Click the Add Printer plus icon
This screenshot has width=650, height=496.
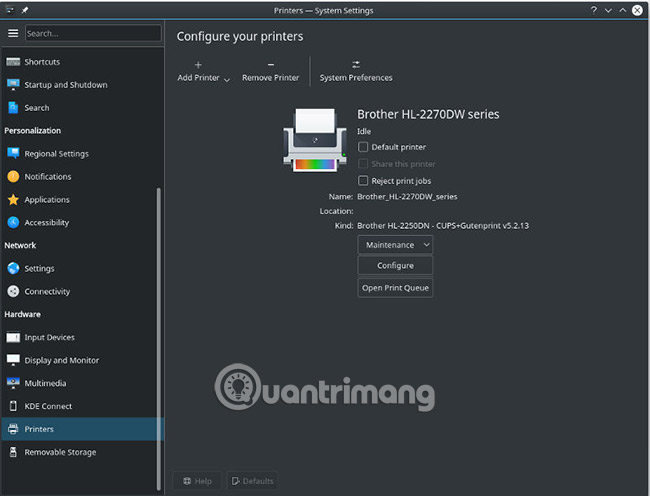click(x=198, y=65)
